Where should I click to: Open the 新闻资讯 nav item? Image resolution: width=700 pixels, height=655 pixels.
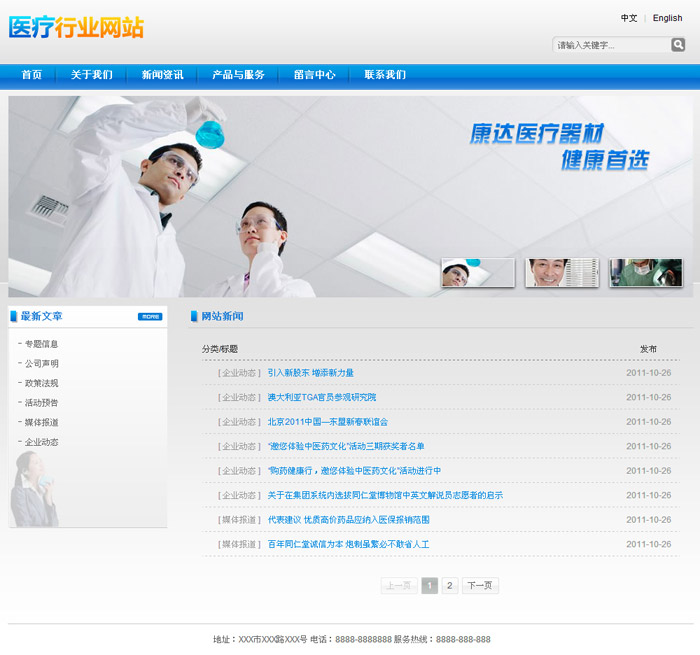pos(162,75)
